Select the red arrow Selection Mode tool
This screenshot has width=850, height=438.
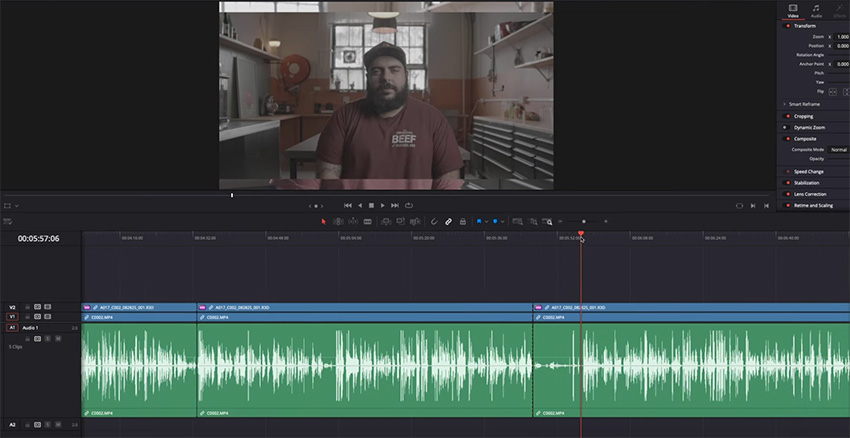point(323,221)
